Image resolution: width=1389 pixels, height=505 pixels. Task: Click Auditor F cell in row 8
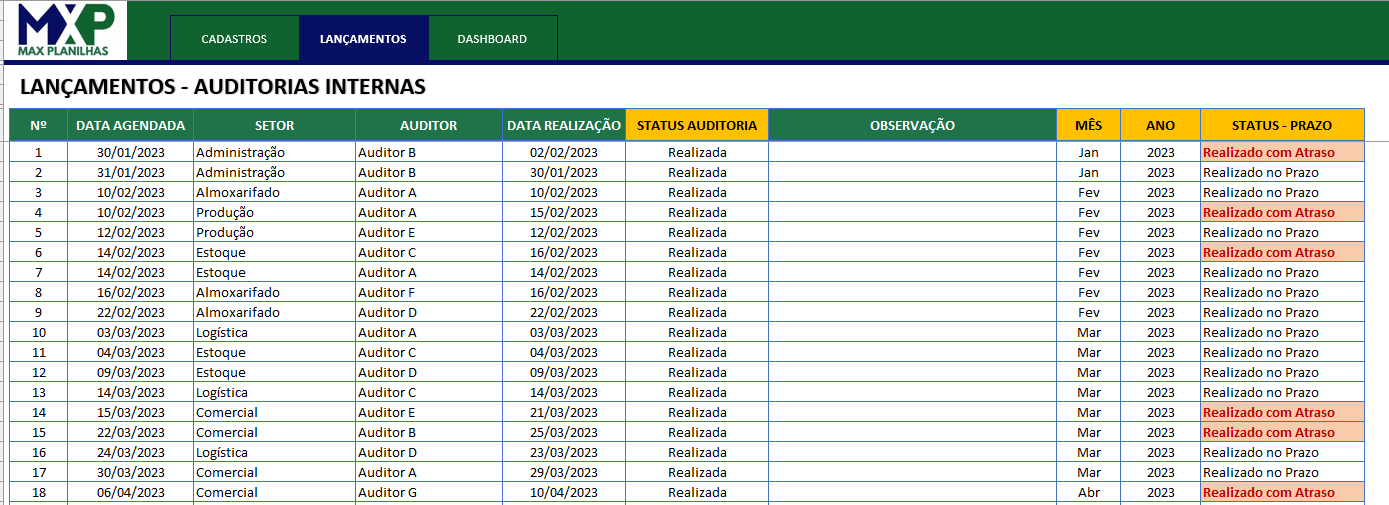click(x=429, y=292)
